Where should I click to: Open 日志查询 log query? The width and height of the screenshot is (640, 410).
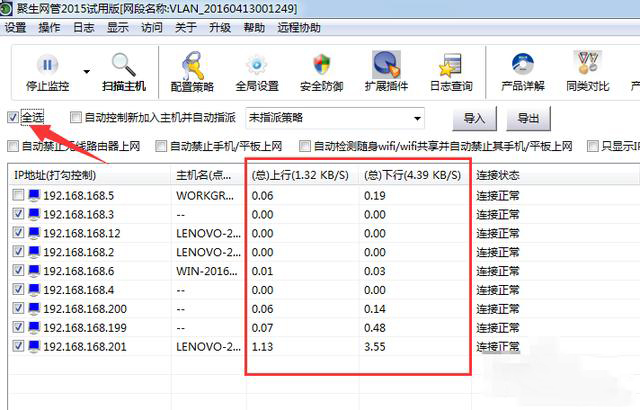click(x=450, y=67)
